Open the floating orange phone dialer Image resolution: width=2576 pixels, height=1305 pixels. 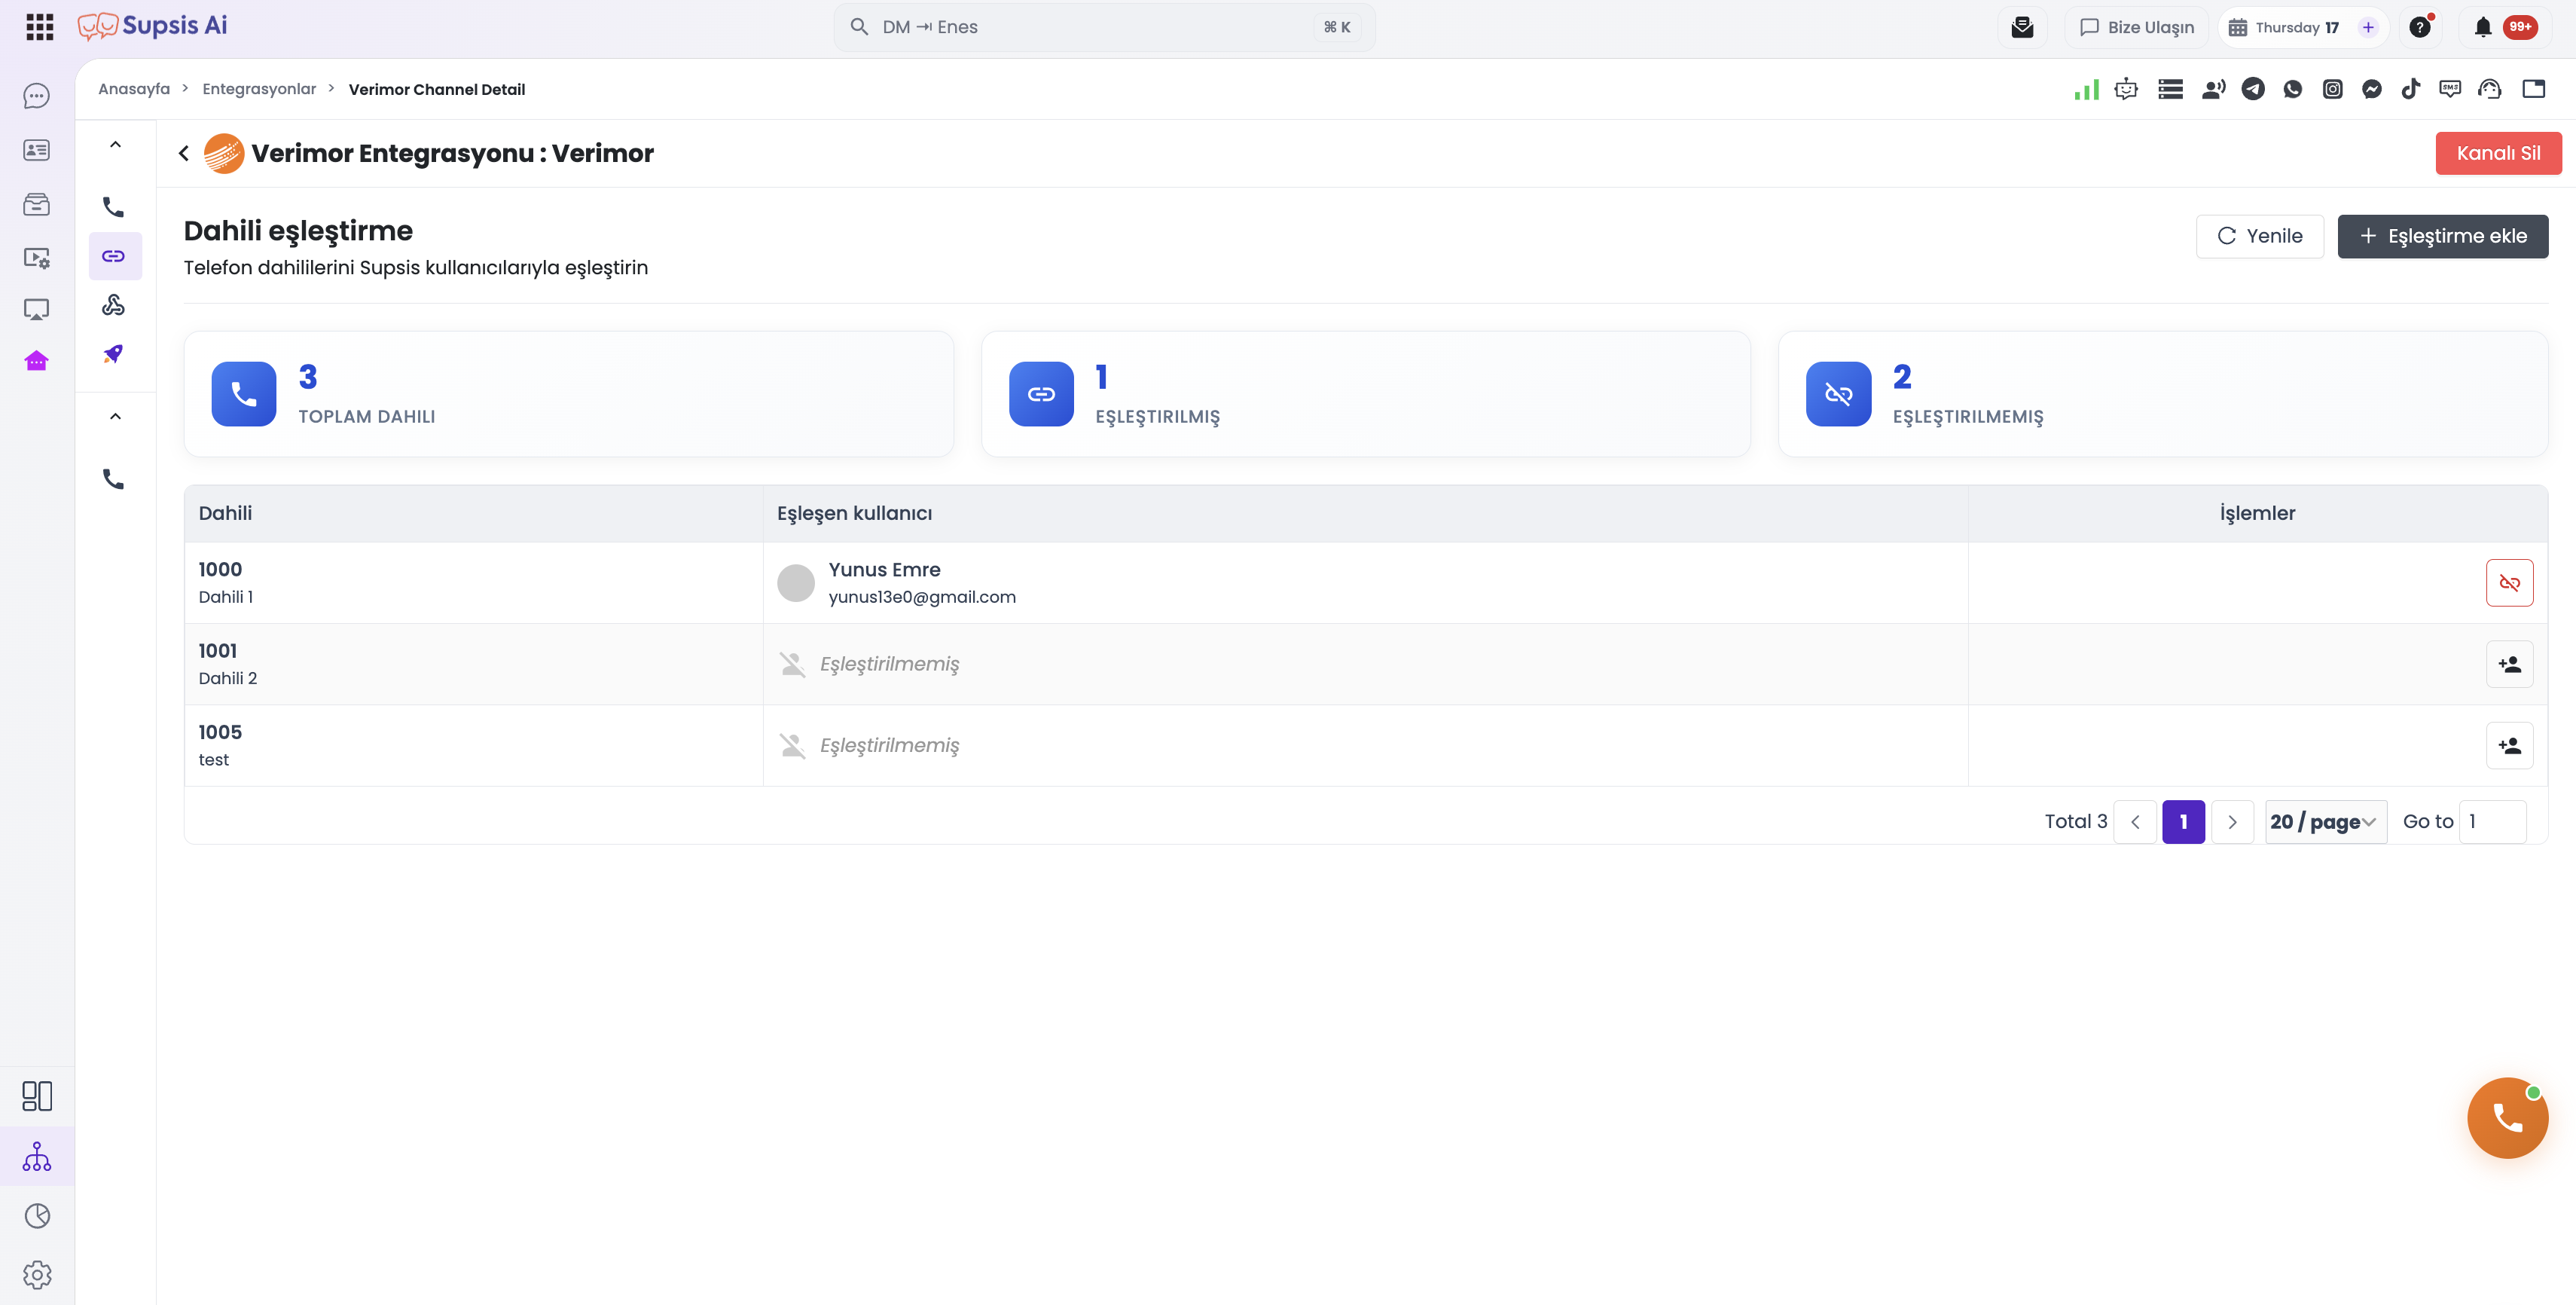point(2508,1118)
